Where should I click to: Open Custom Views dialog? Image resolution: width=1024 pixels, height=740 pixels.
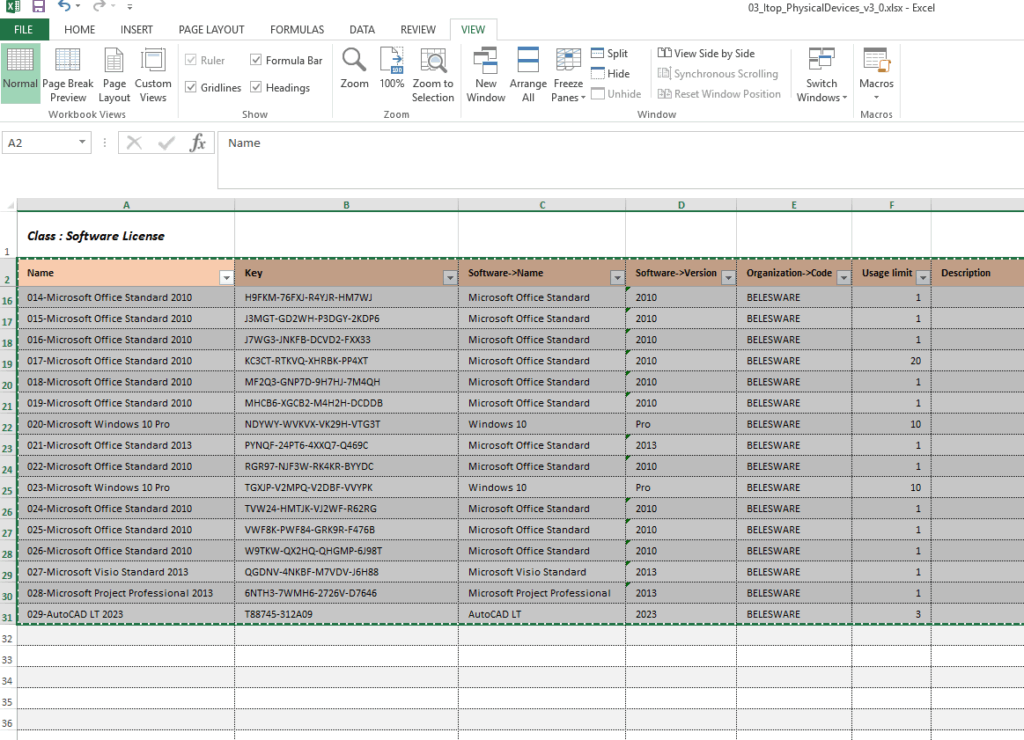coord(153,75)
